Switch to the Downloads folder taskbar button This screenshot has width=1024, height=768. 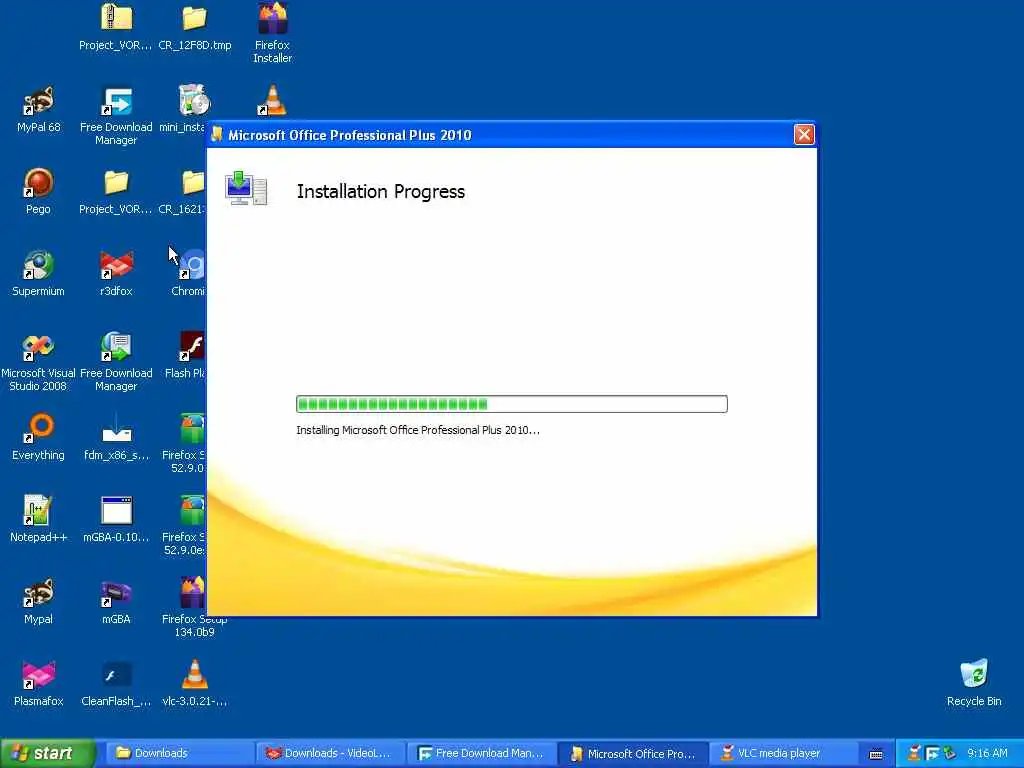coord(178,754)
